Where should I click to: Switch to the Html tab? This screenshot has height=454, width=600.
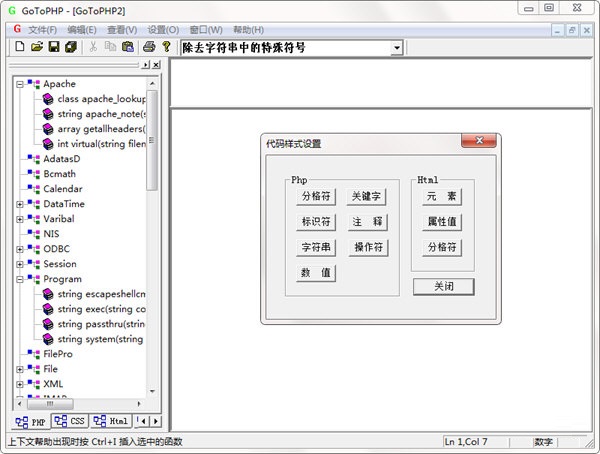(111, 421)
